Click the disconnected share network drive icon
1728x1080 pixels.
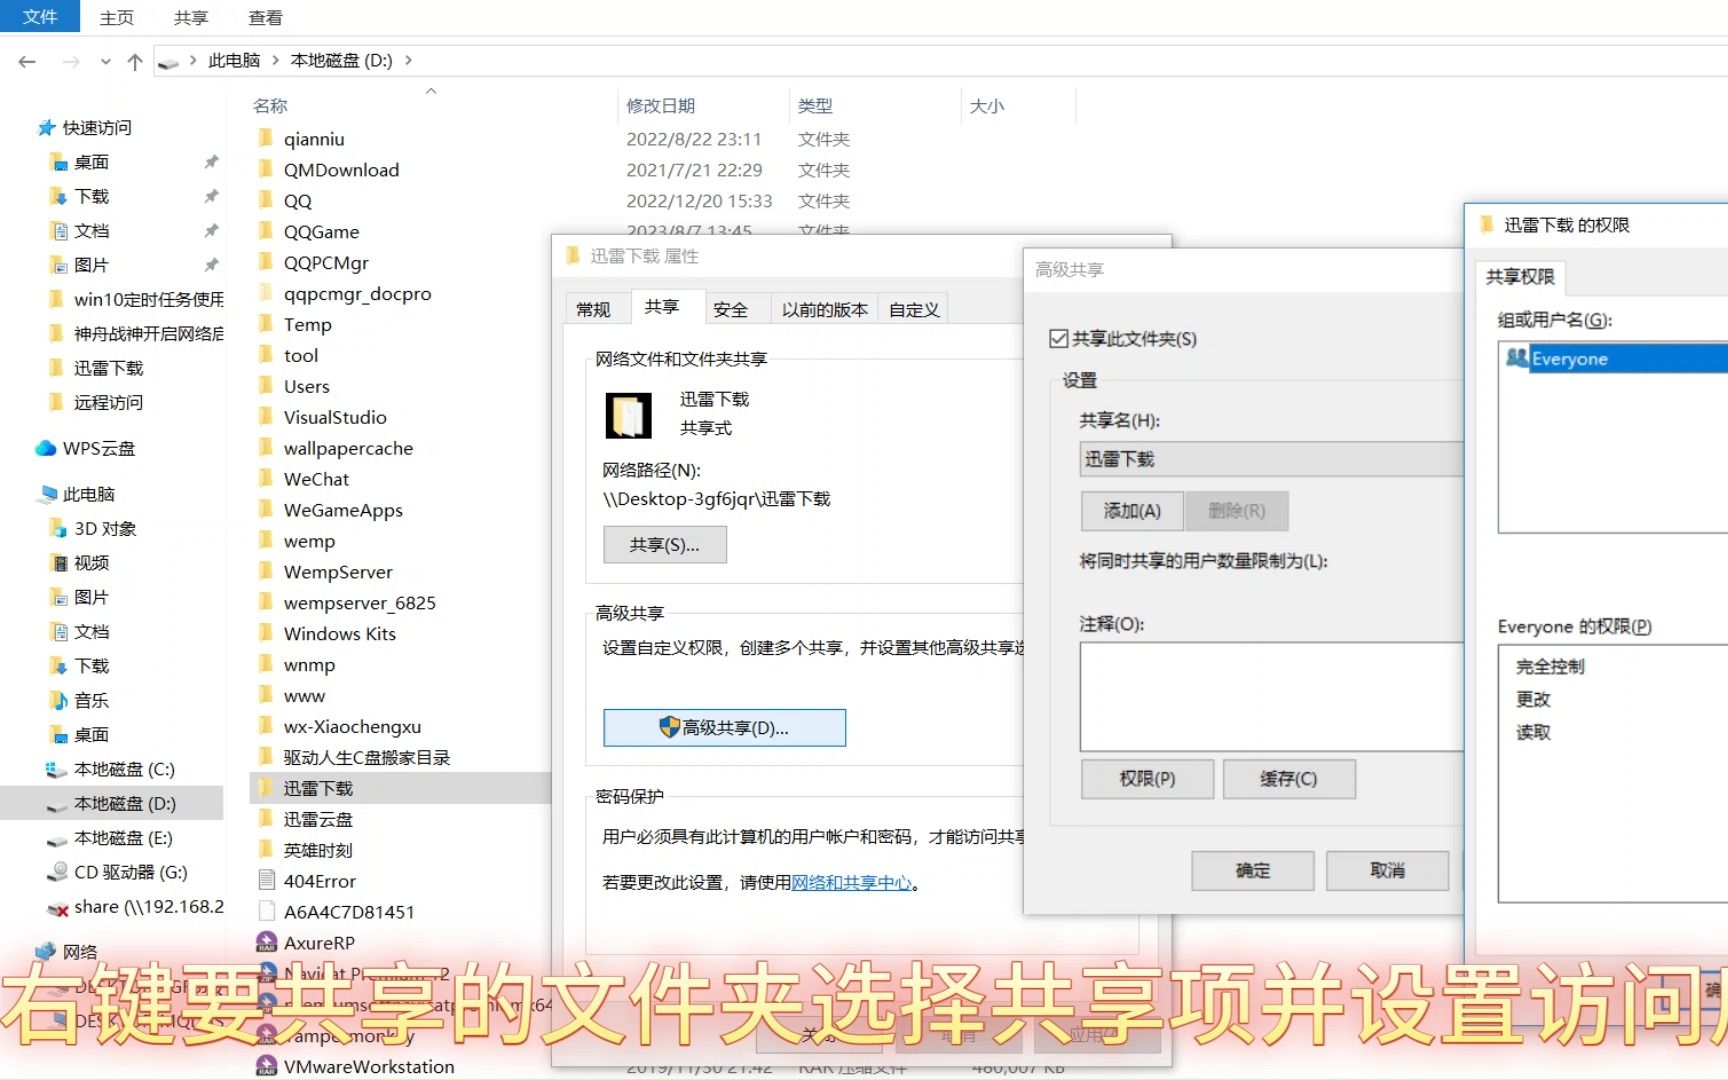click(x=57, y=907)
